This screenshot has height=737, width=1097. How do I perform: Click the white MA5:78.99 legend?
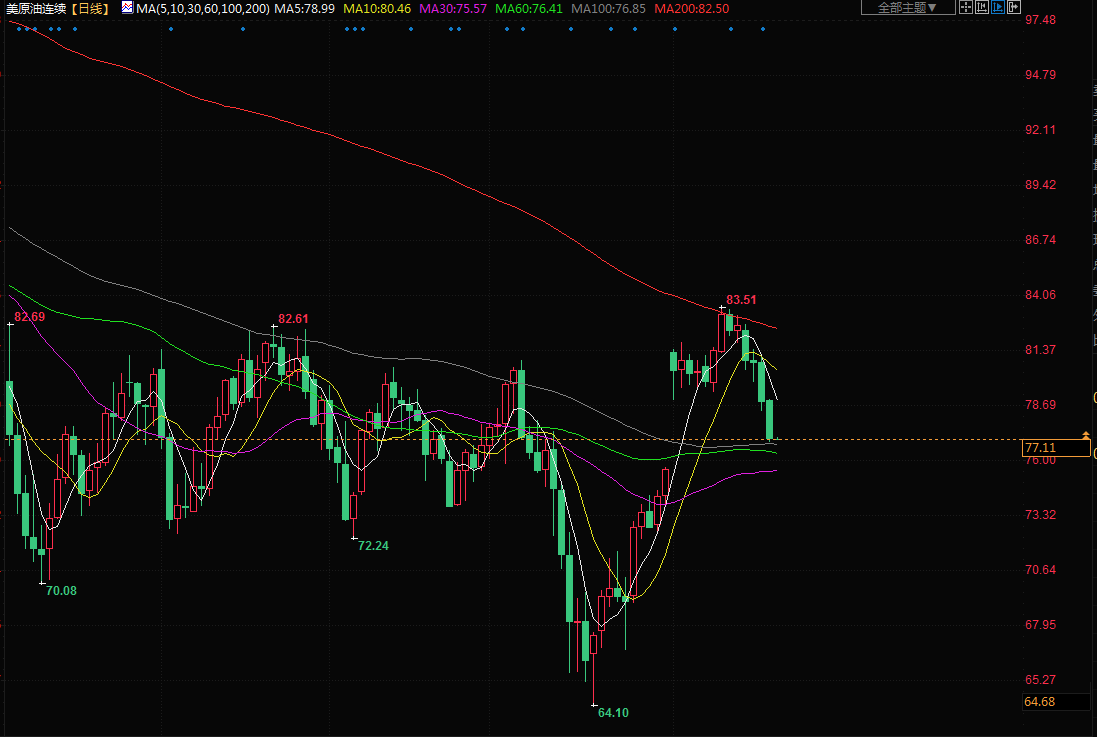tap(304, 8)
